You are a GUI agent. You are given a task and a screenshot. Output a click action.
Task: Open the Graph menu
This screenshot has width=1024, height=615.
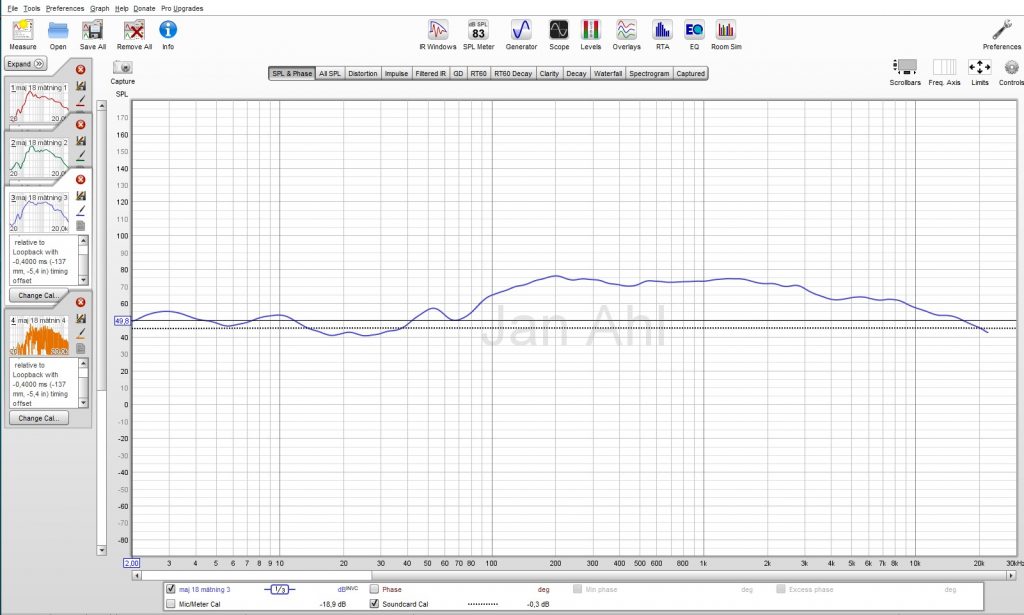[x=99, y=8]
